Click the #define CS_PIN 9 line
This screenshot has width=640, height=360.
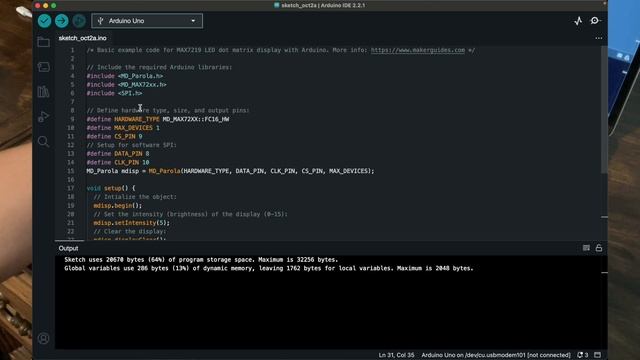coord(114,136)
